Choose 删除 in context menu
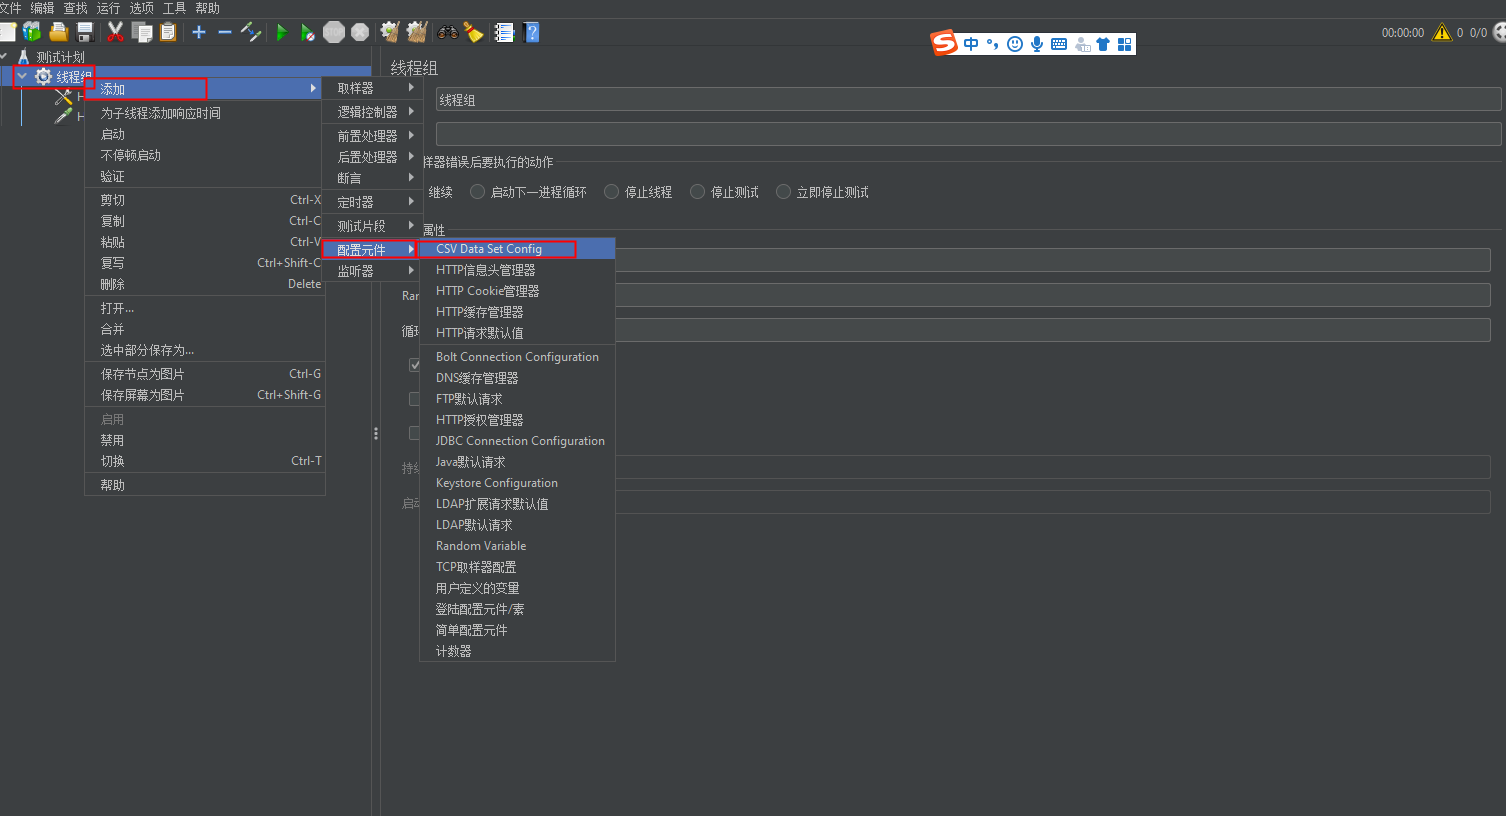 pos(205,284)
